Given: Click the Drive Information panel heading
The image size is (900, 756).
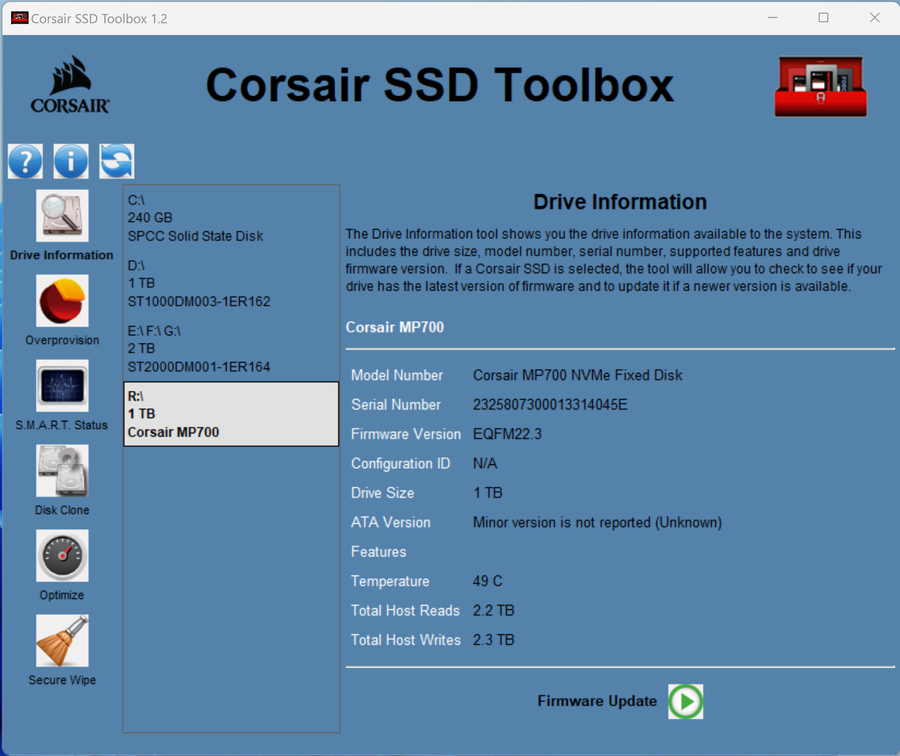Looking at the screenshot, I should click(620, 202).
